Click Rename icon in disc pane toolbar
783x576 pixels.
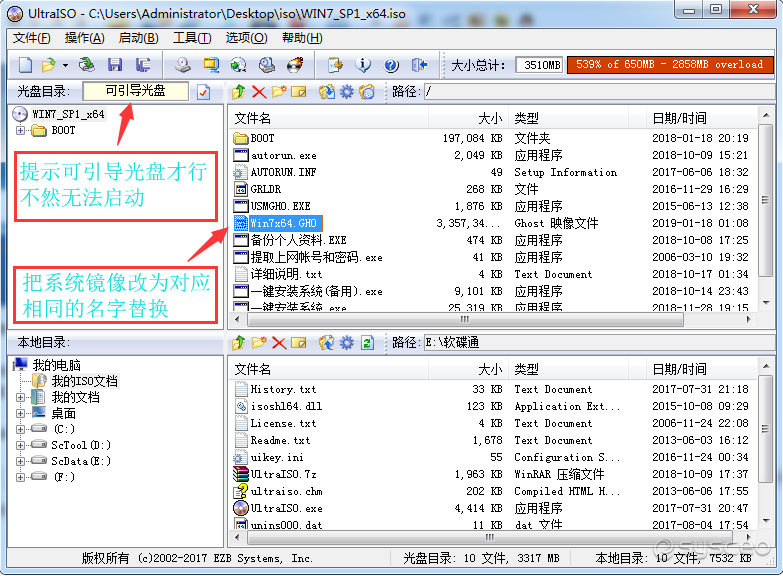[299, 92]
